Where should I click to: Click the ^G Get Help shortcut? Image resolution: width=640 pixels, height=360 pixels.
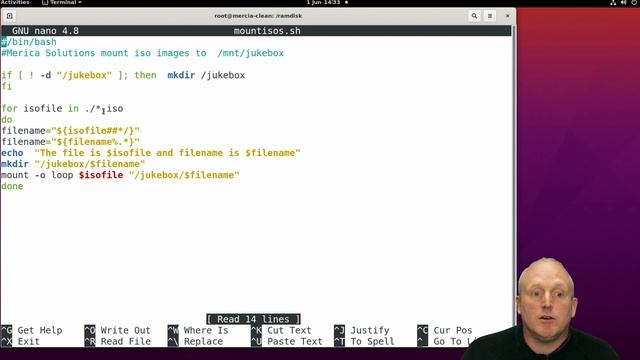pyautogui.click(x=32, y=330)
